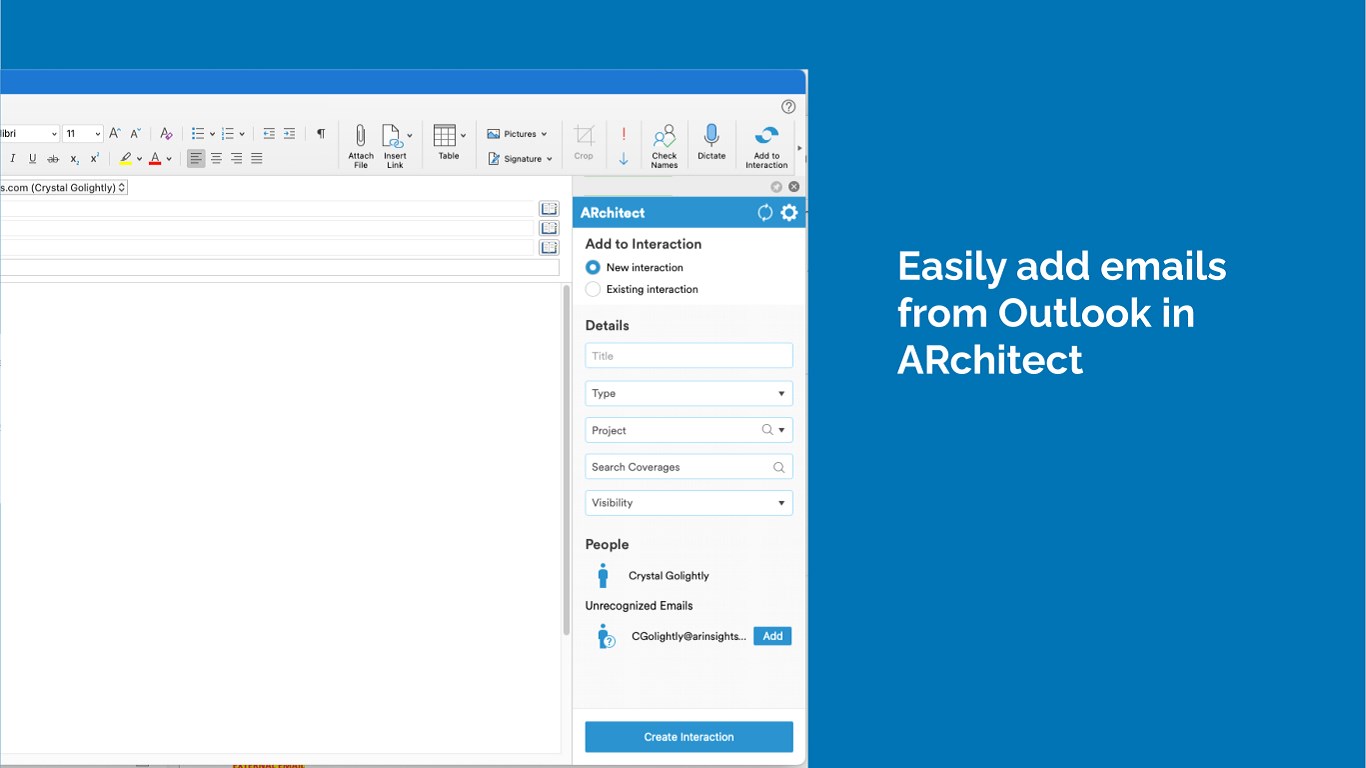This screenshot has width=1366, height=768.
Task: Open ARchitect settings gear
Action: [x=789, y=212]
